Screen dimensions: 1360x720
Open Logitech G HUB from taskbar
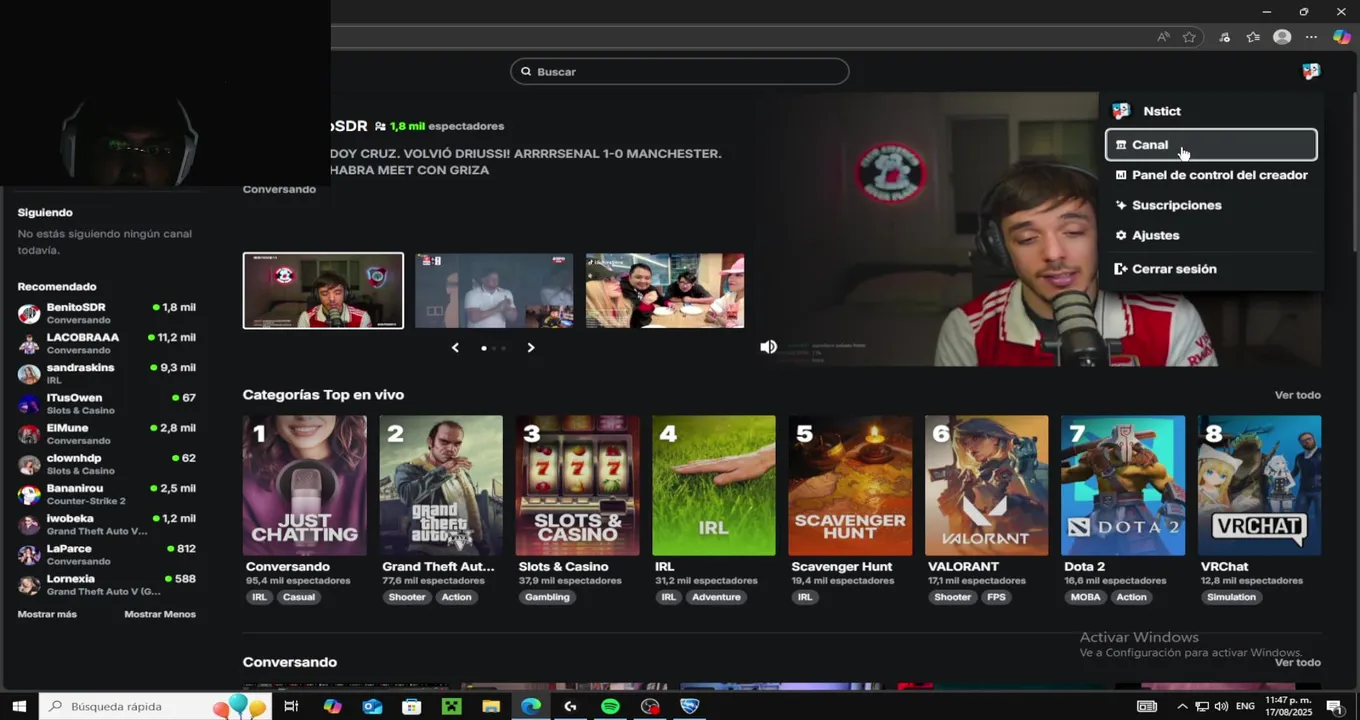[570, 706]
